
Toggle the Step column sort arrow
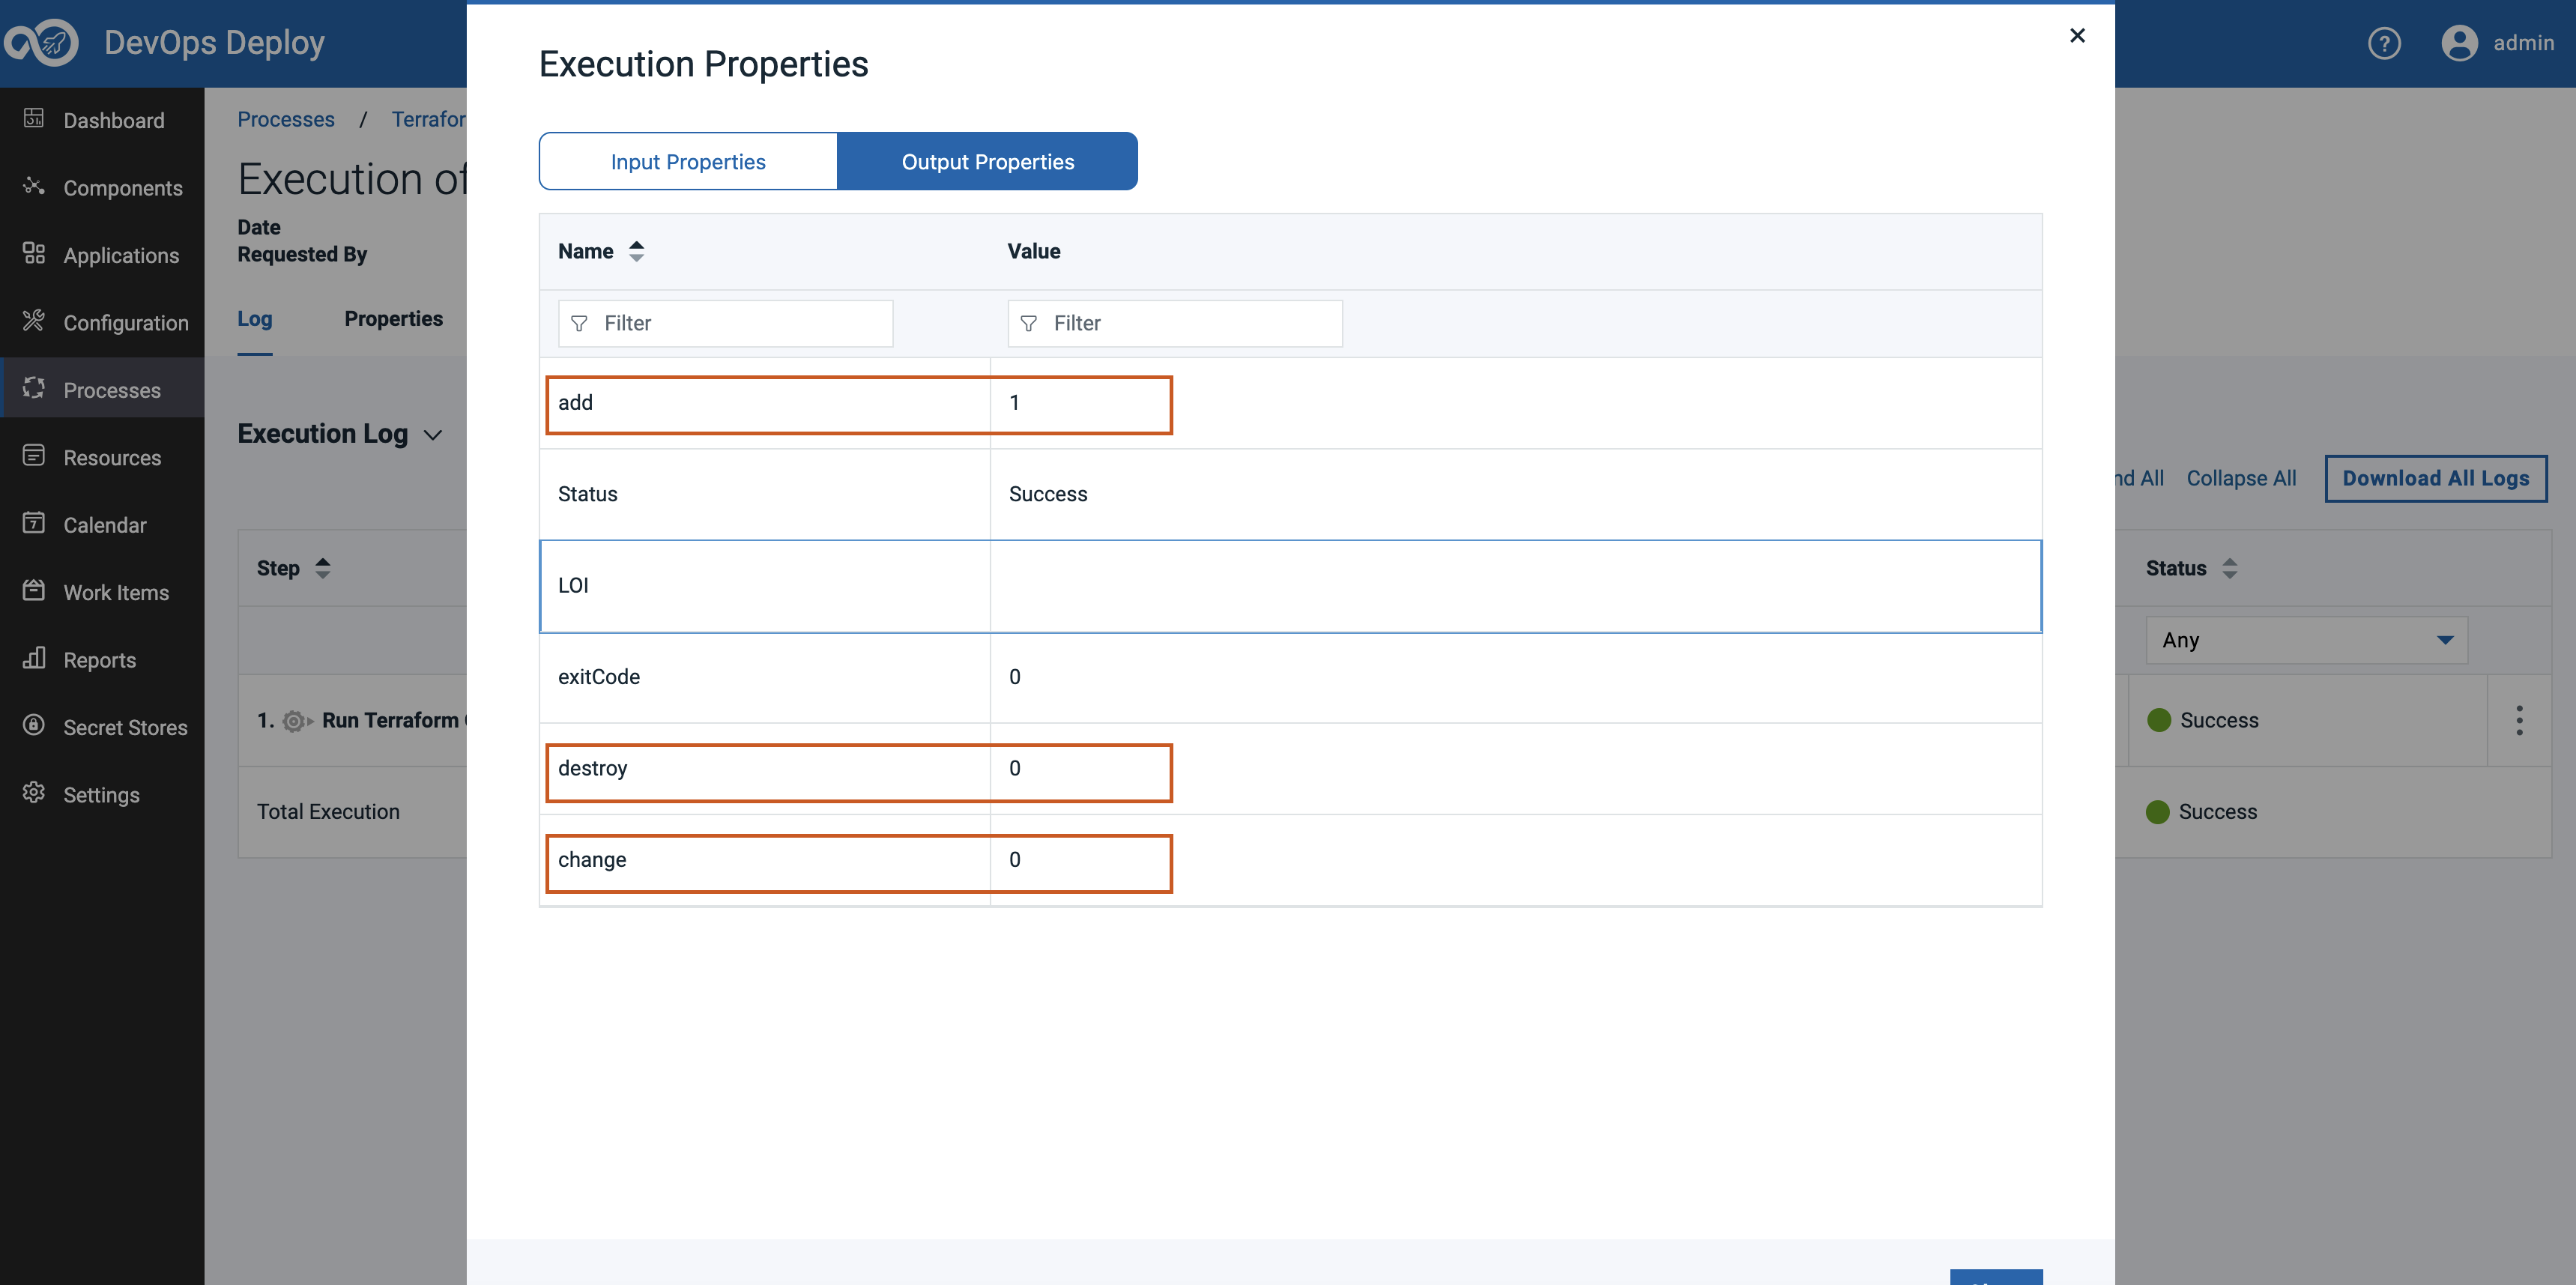click(322, 568)
